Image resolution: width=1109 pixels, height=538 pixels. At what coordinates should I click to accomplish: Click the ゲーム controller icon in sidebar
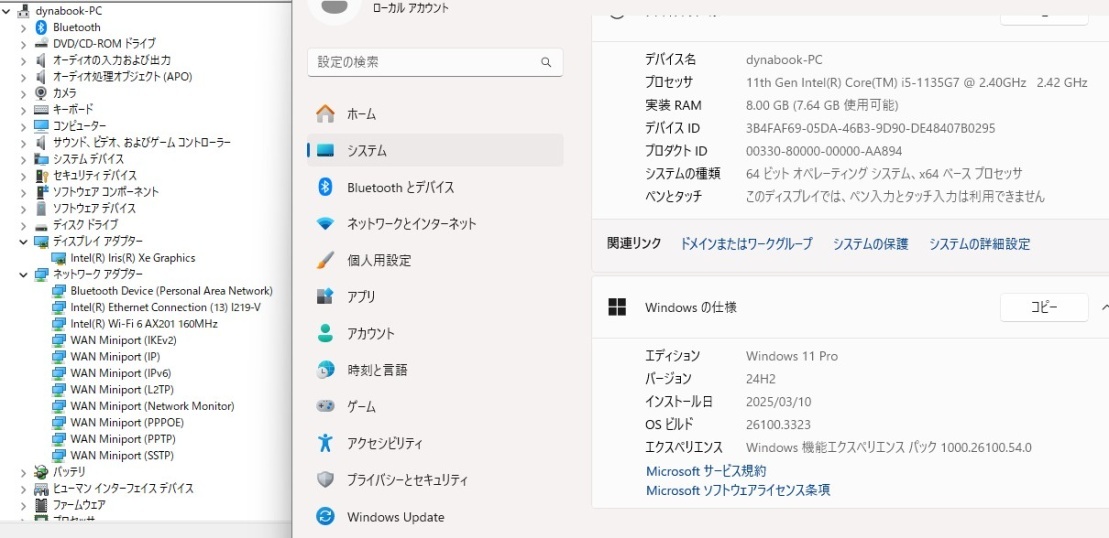point(325,407)
